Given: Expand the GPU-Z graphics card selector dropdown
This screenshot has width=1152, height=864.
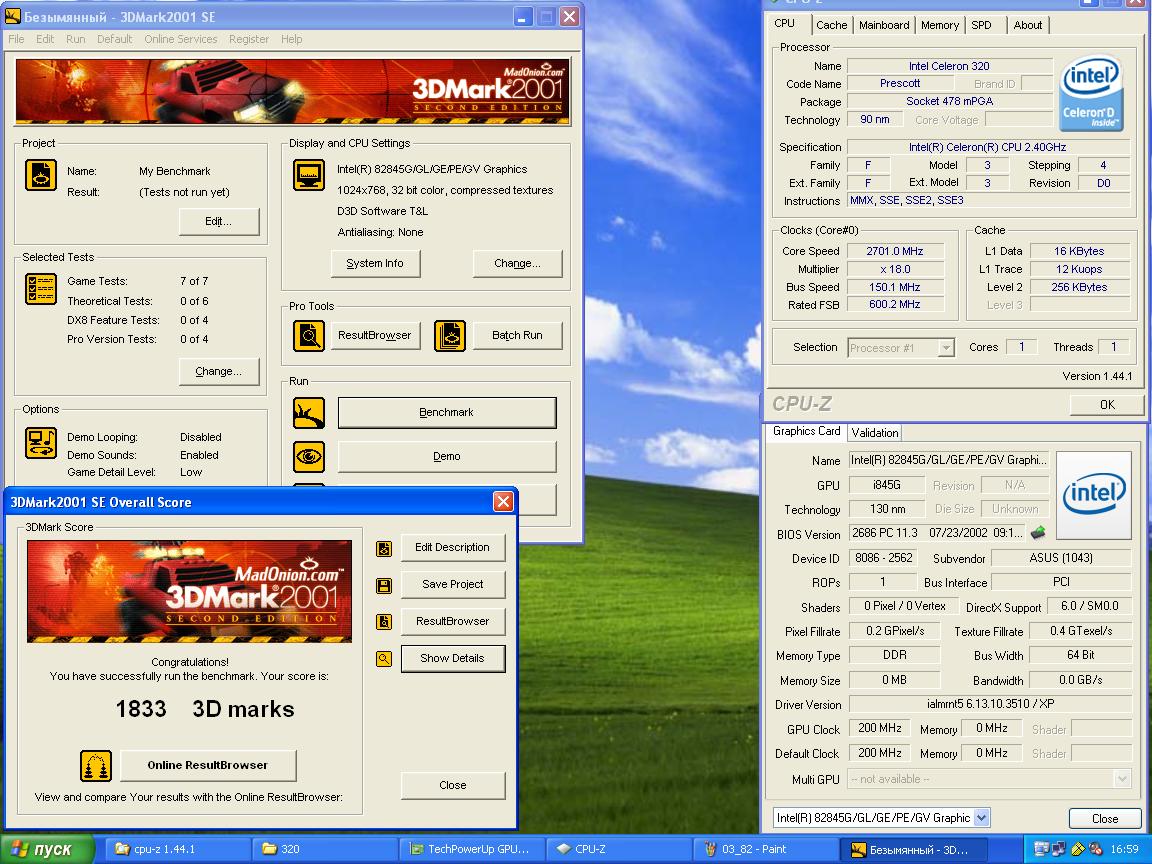Looking at the screenshot, I should point(982,817).
